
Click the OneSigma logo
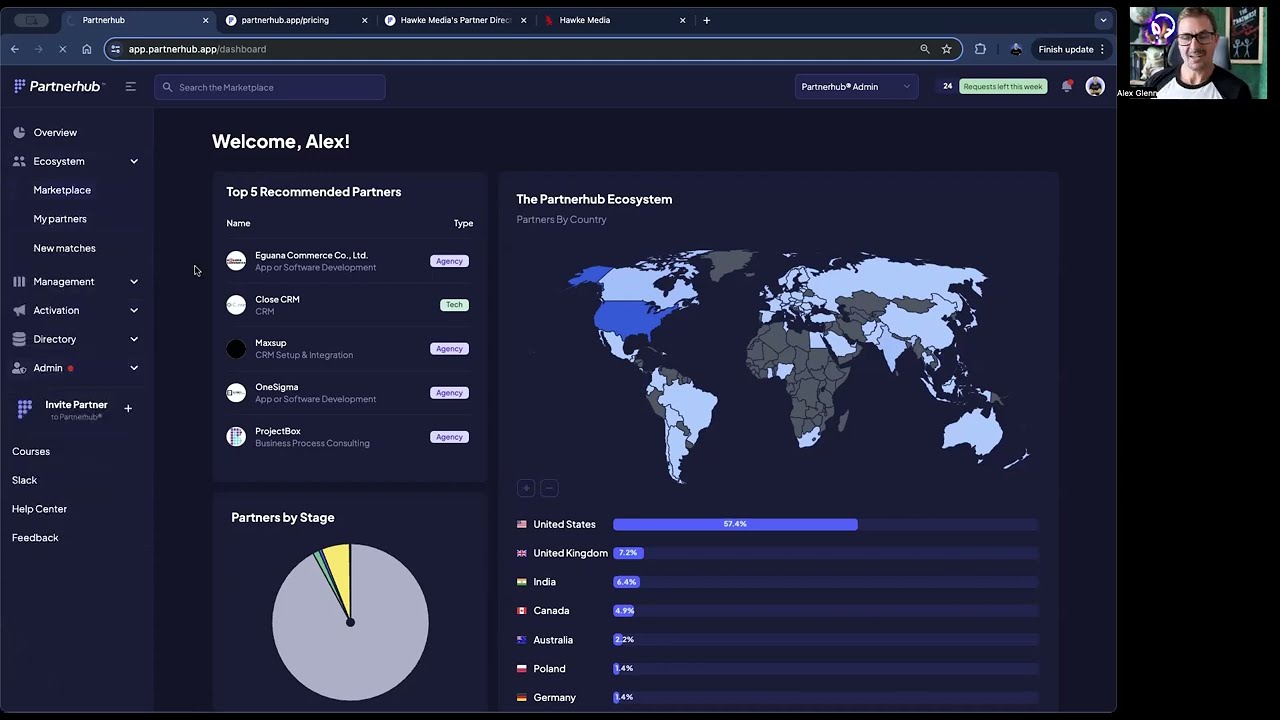point(236,393)
